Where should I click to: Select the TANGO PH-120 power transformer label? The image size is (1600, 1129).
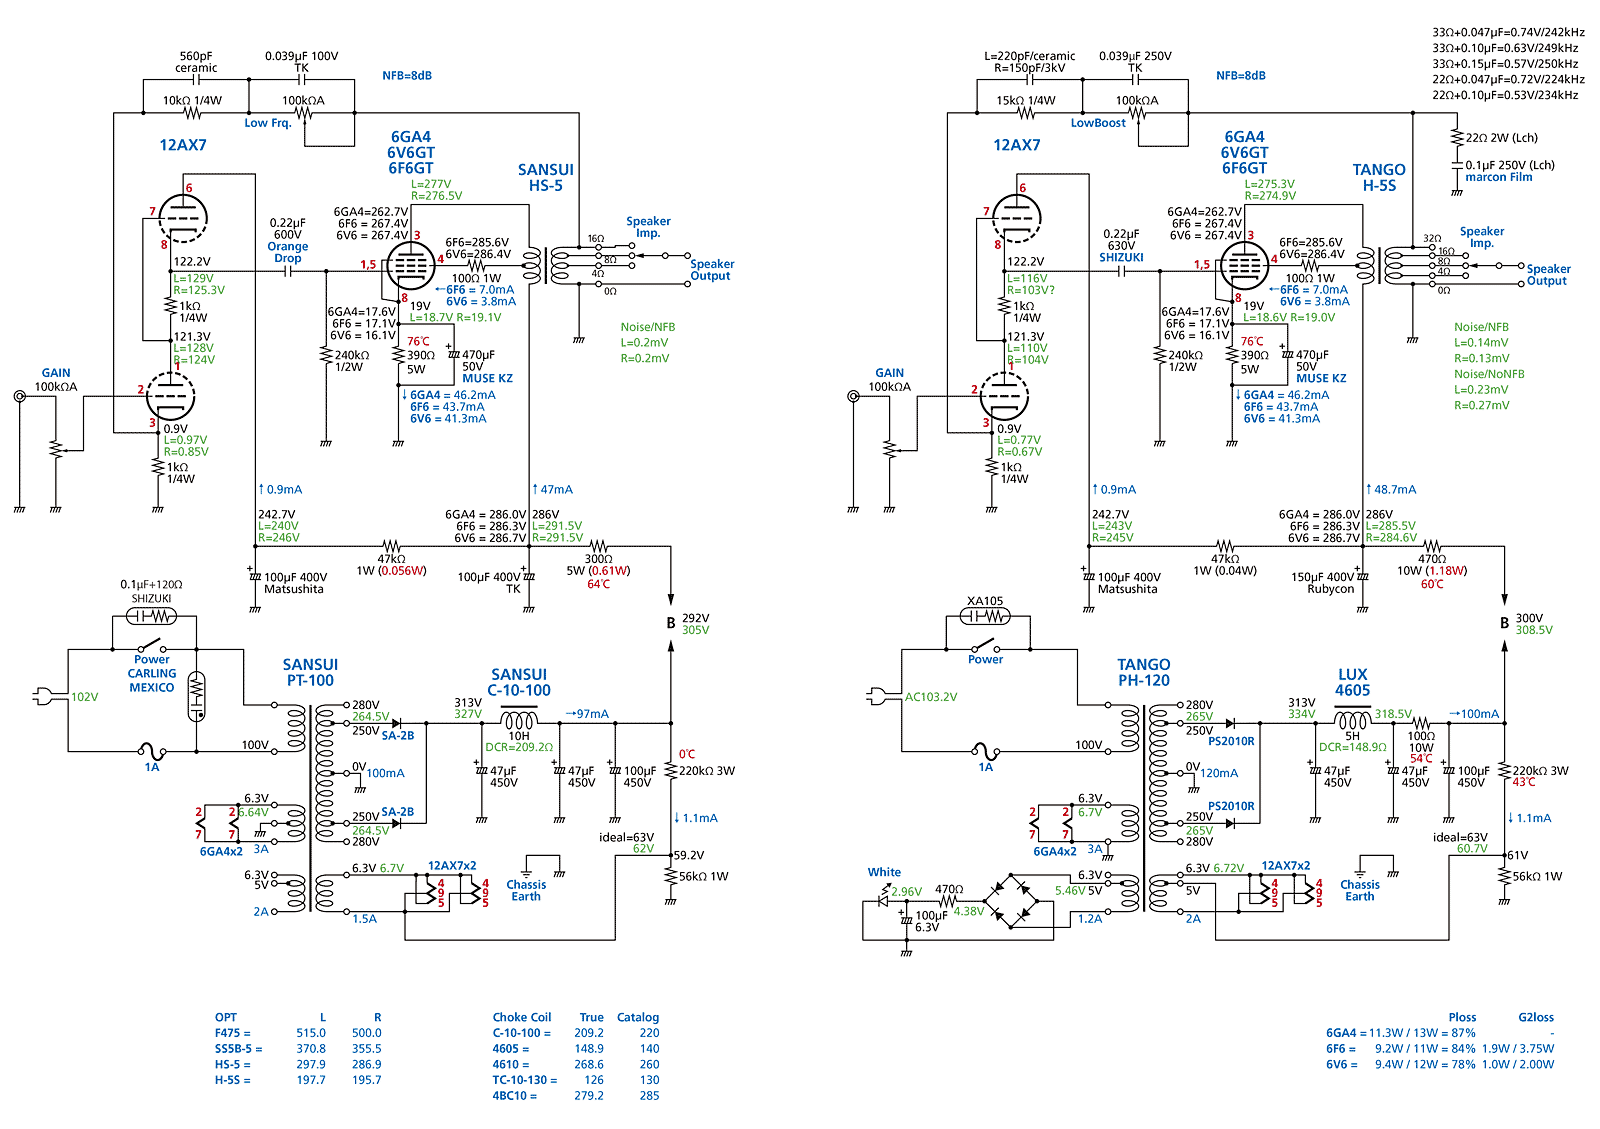(1144, 673)
